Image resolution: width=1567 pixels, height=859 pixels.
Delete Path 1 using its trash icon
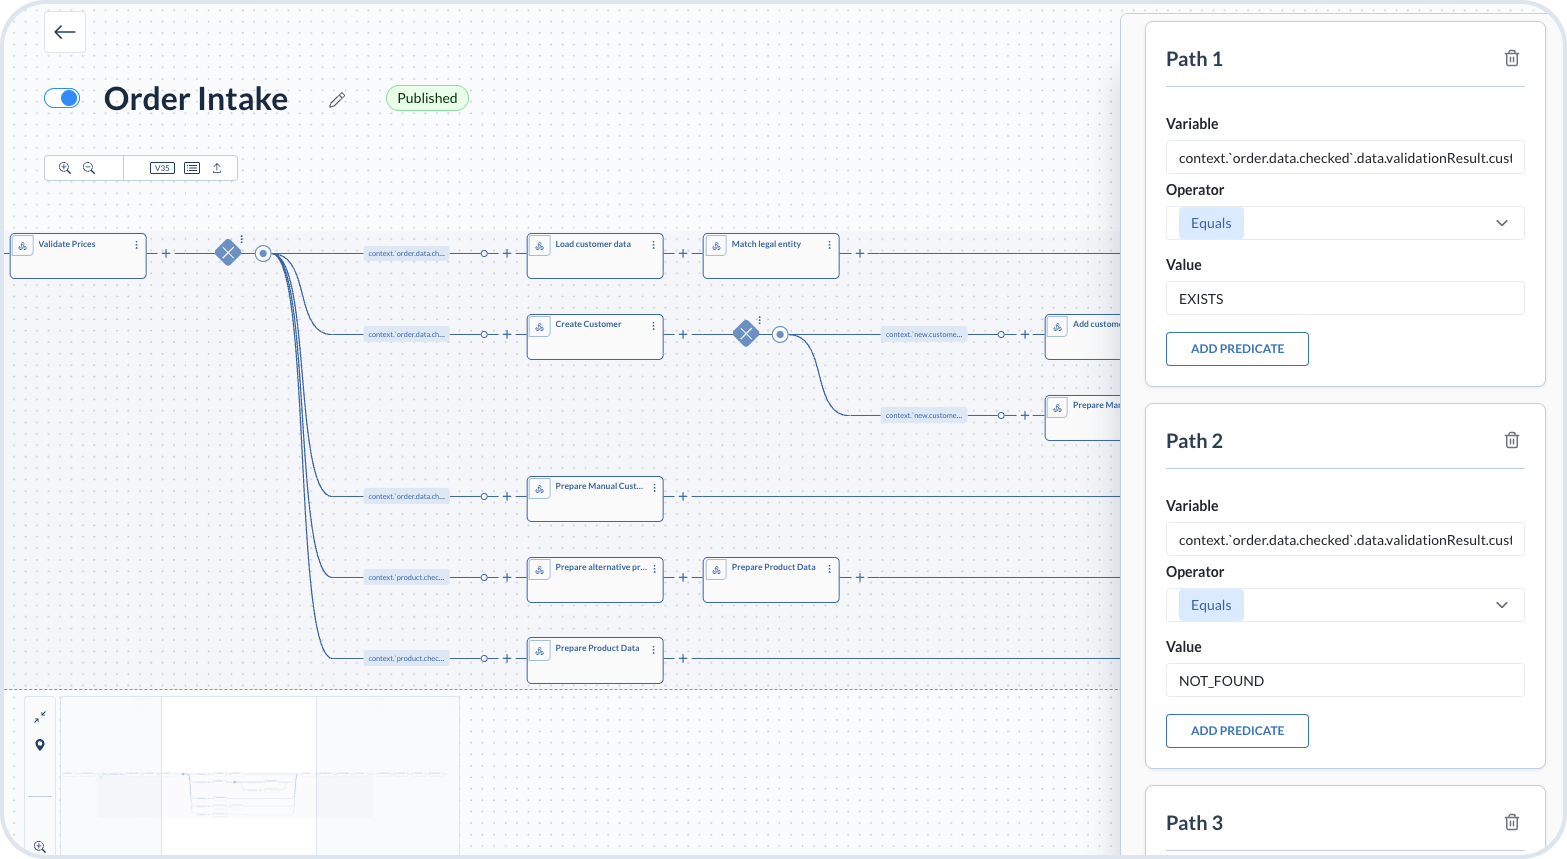pos(1511,58)
